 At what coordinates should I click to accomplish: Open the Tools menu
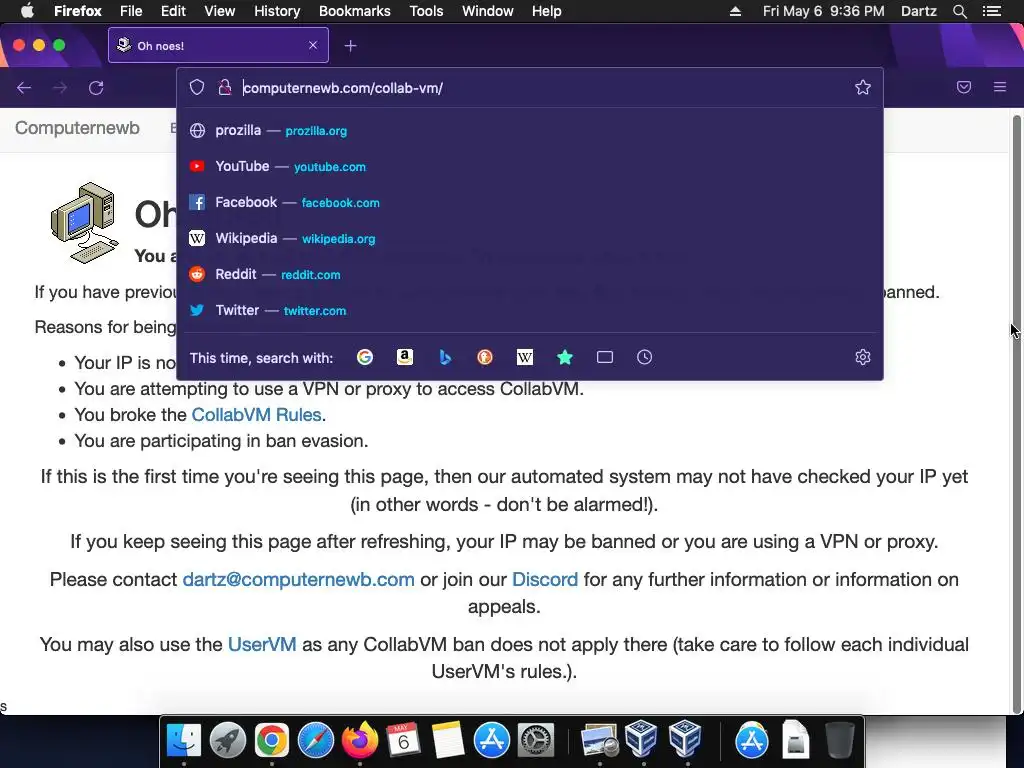point(426,11)
